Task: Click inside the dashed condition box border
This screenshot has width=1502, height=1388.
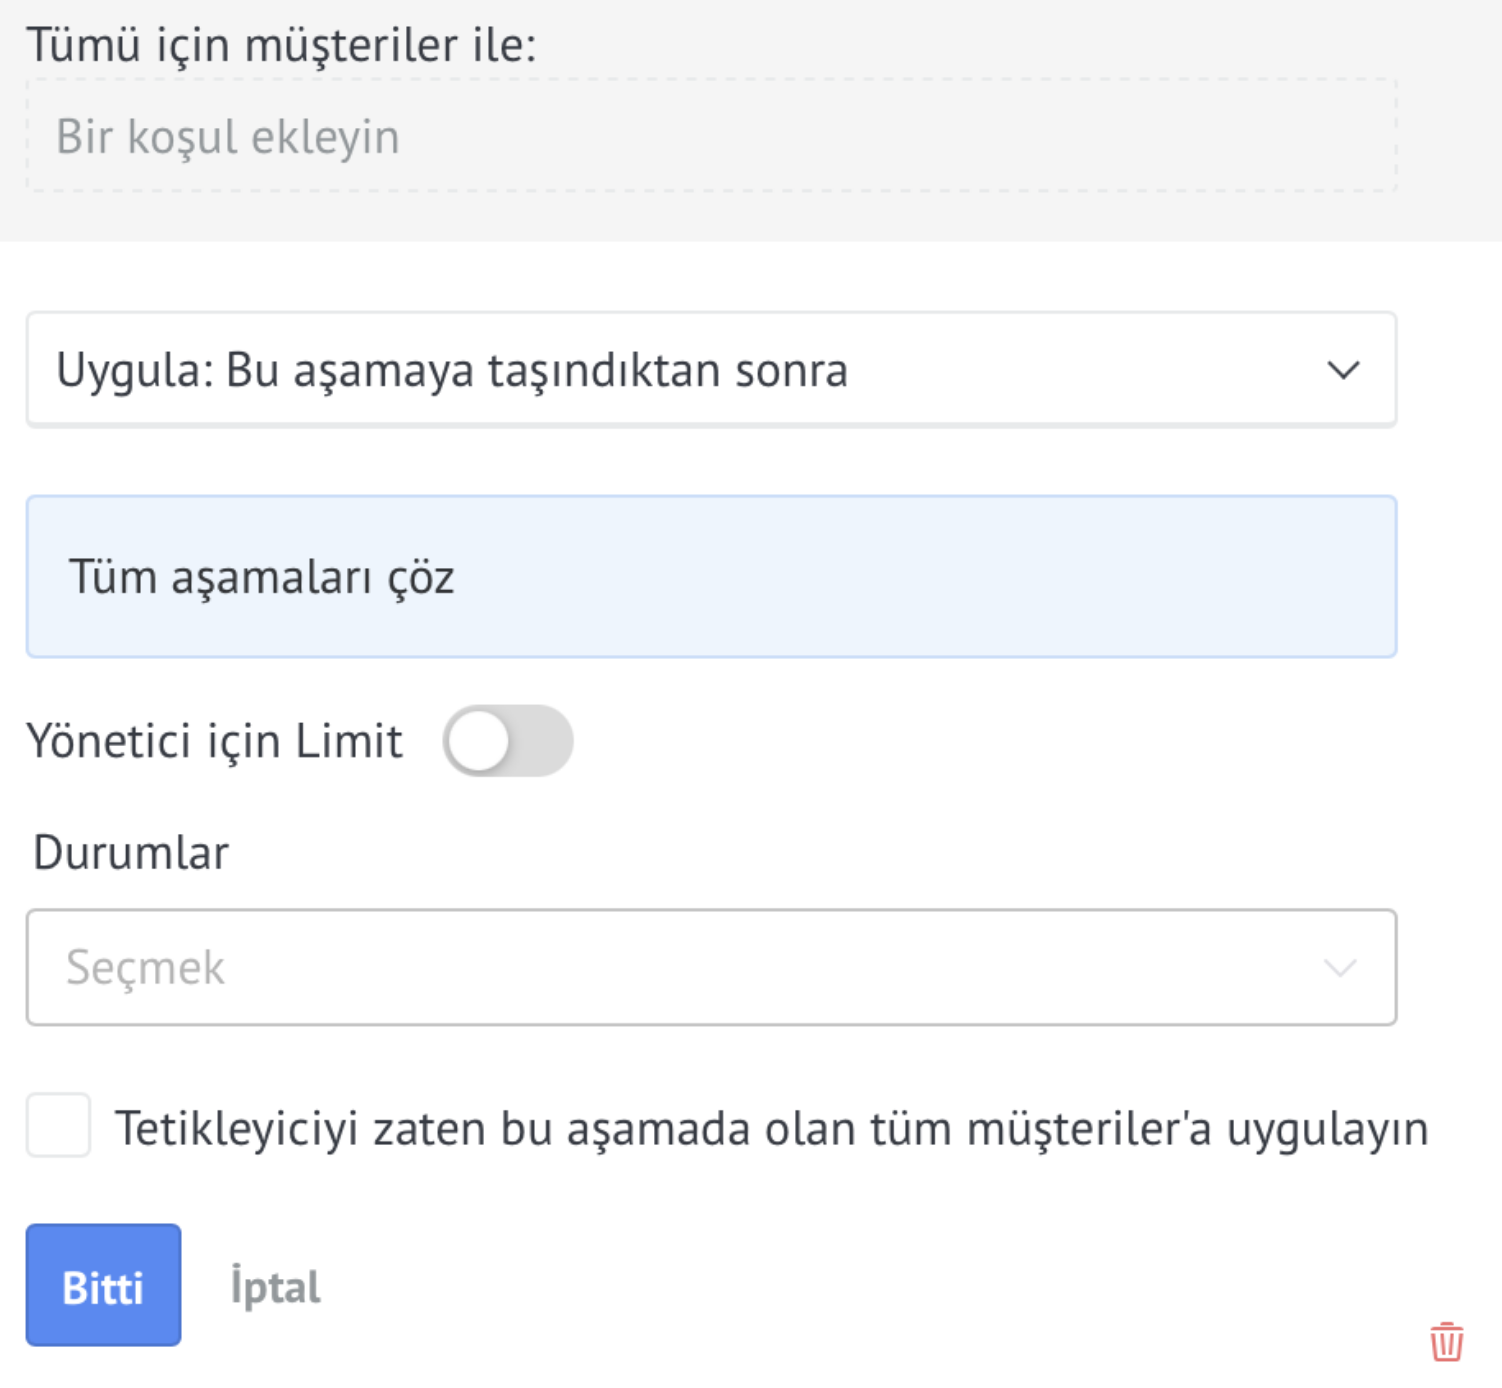Action: click(711, 136)
